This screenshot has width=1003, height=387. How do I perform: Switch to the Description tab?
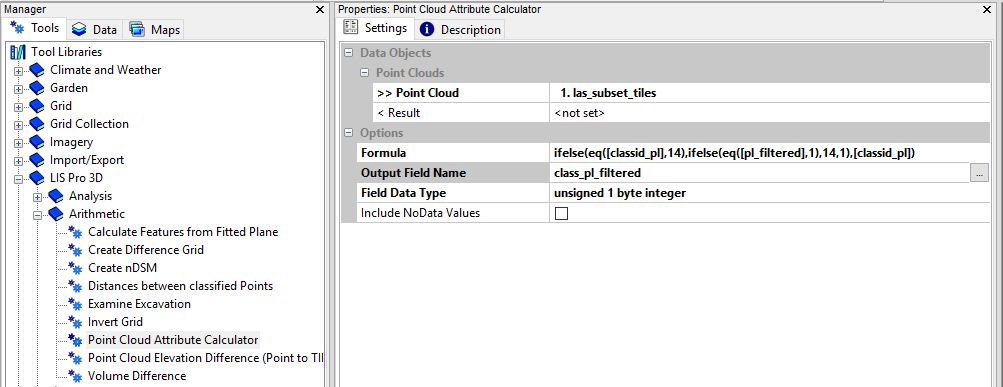pos(460,29)
